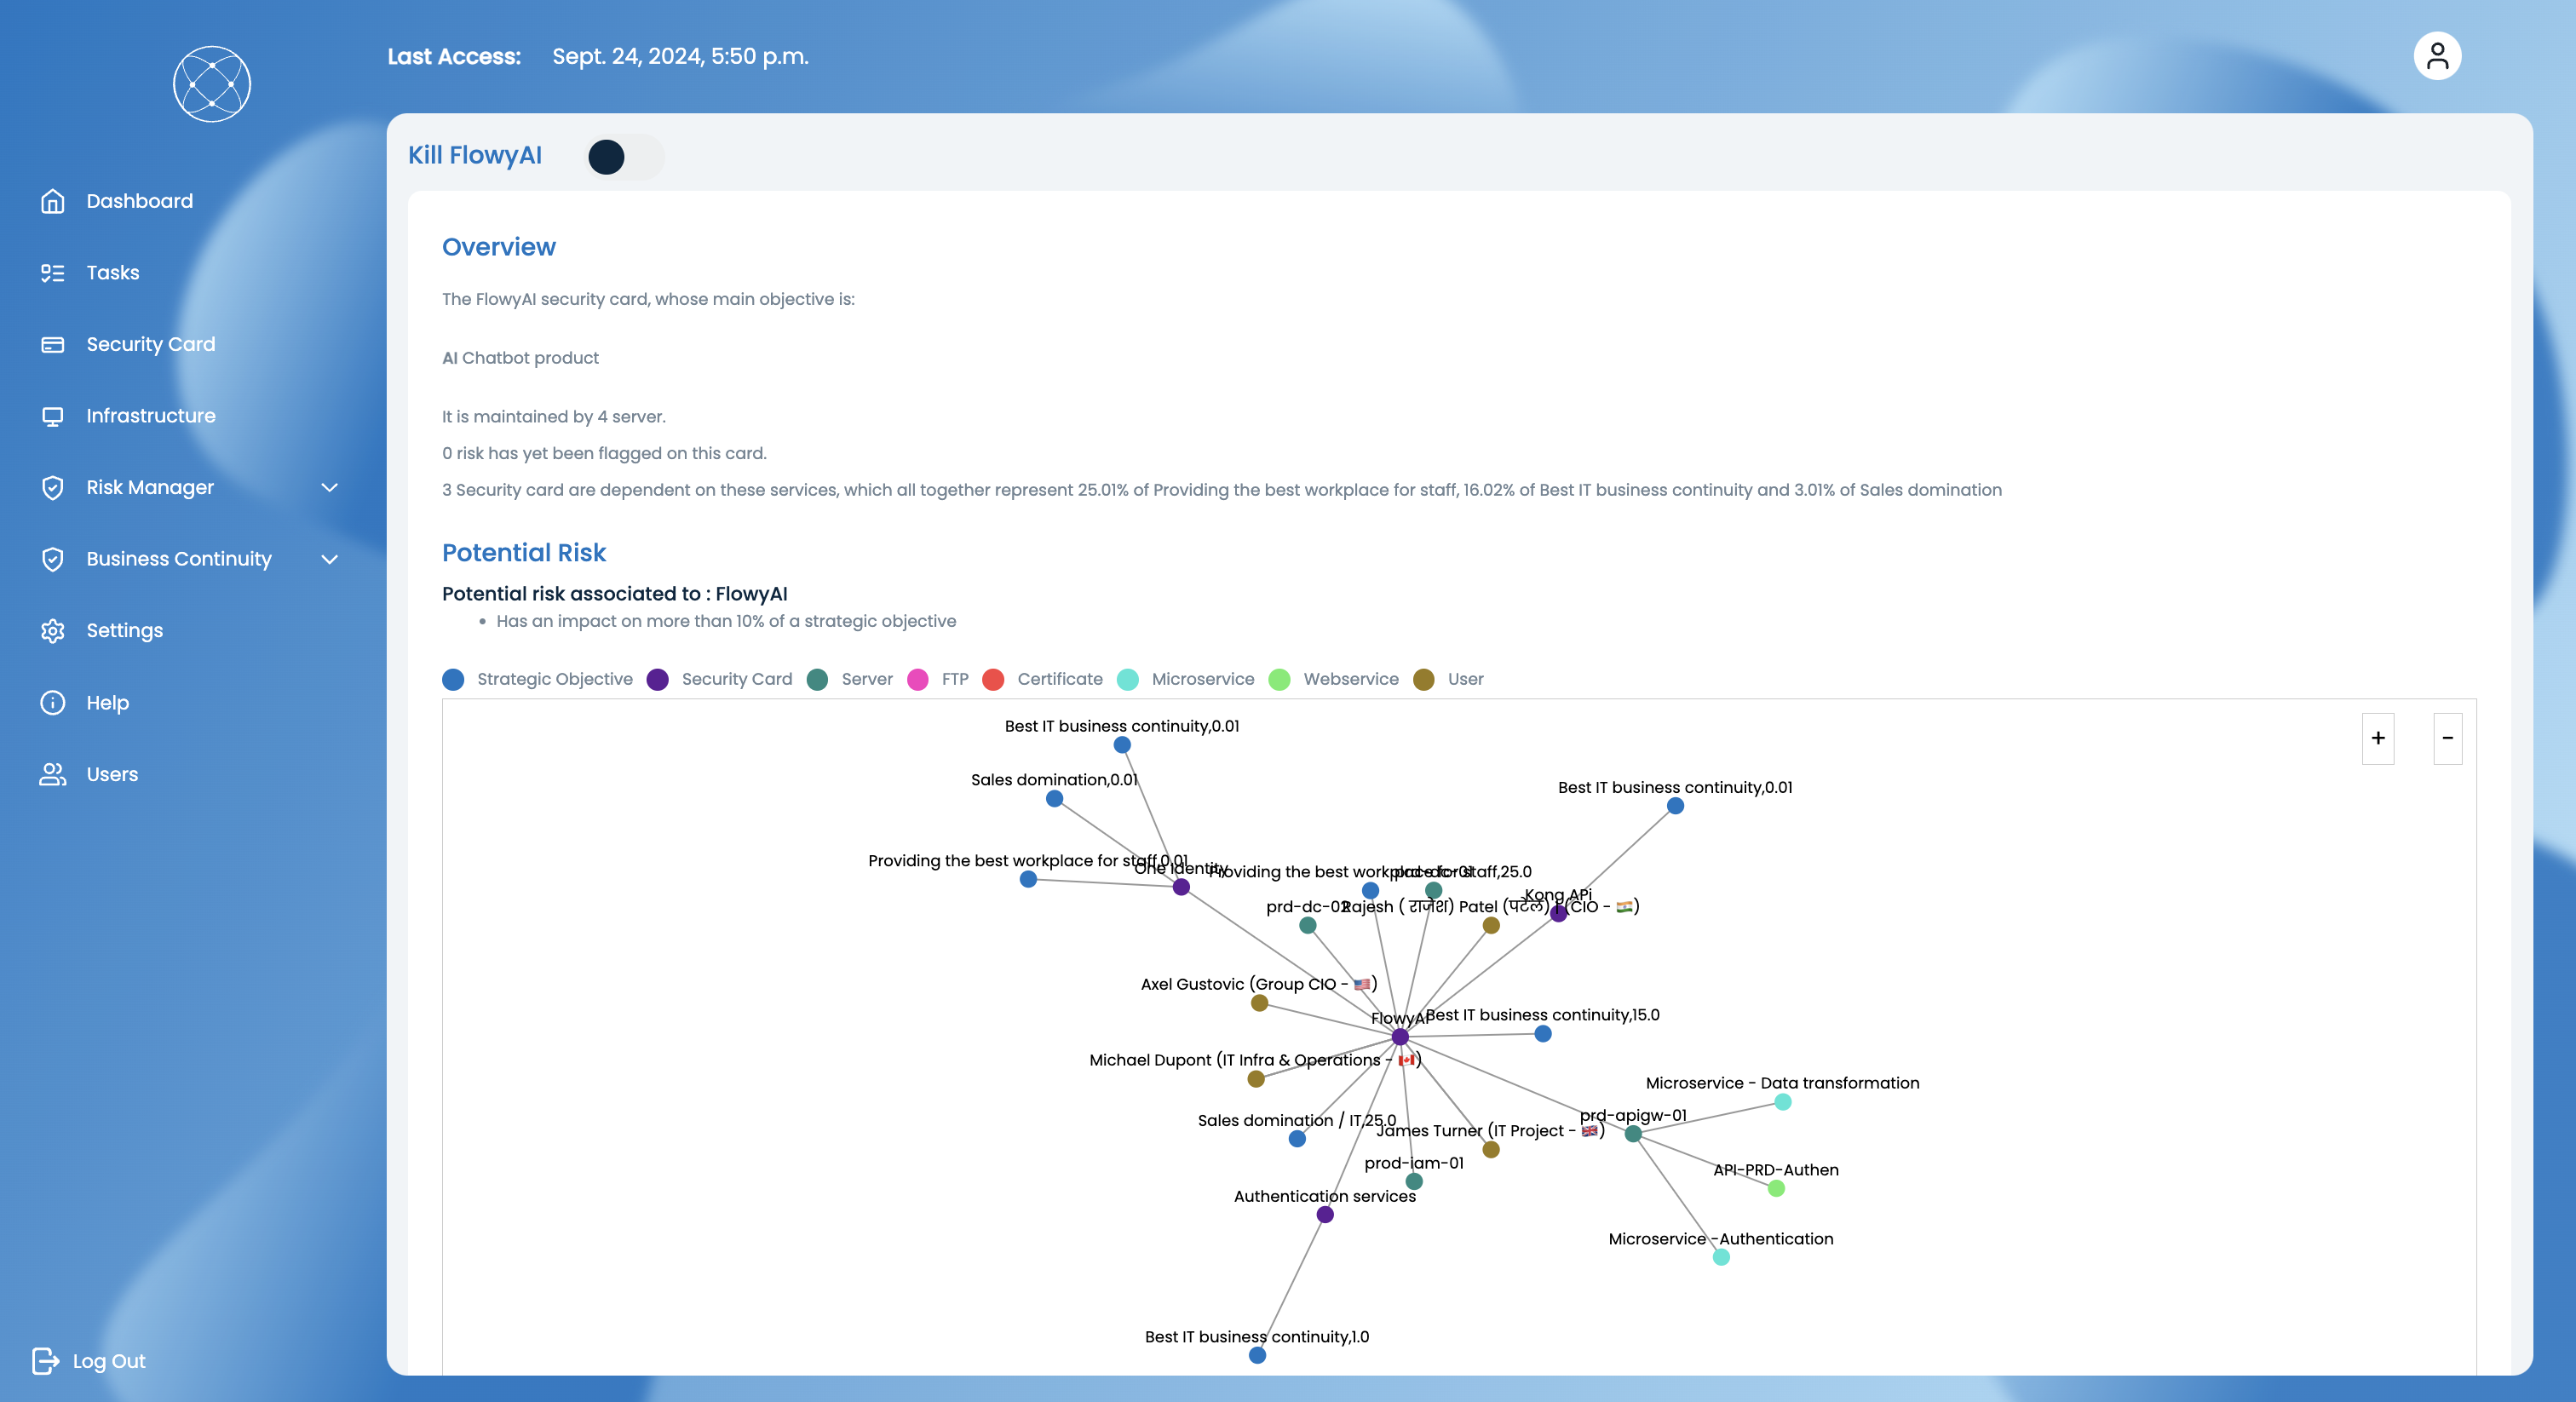2576x1402 pixels.
Task: Select the Microservice legend color swatch
Action: tap(1131, 679)
